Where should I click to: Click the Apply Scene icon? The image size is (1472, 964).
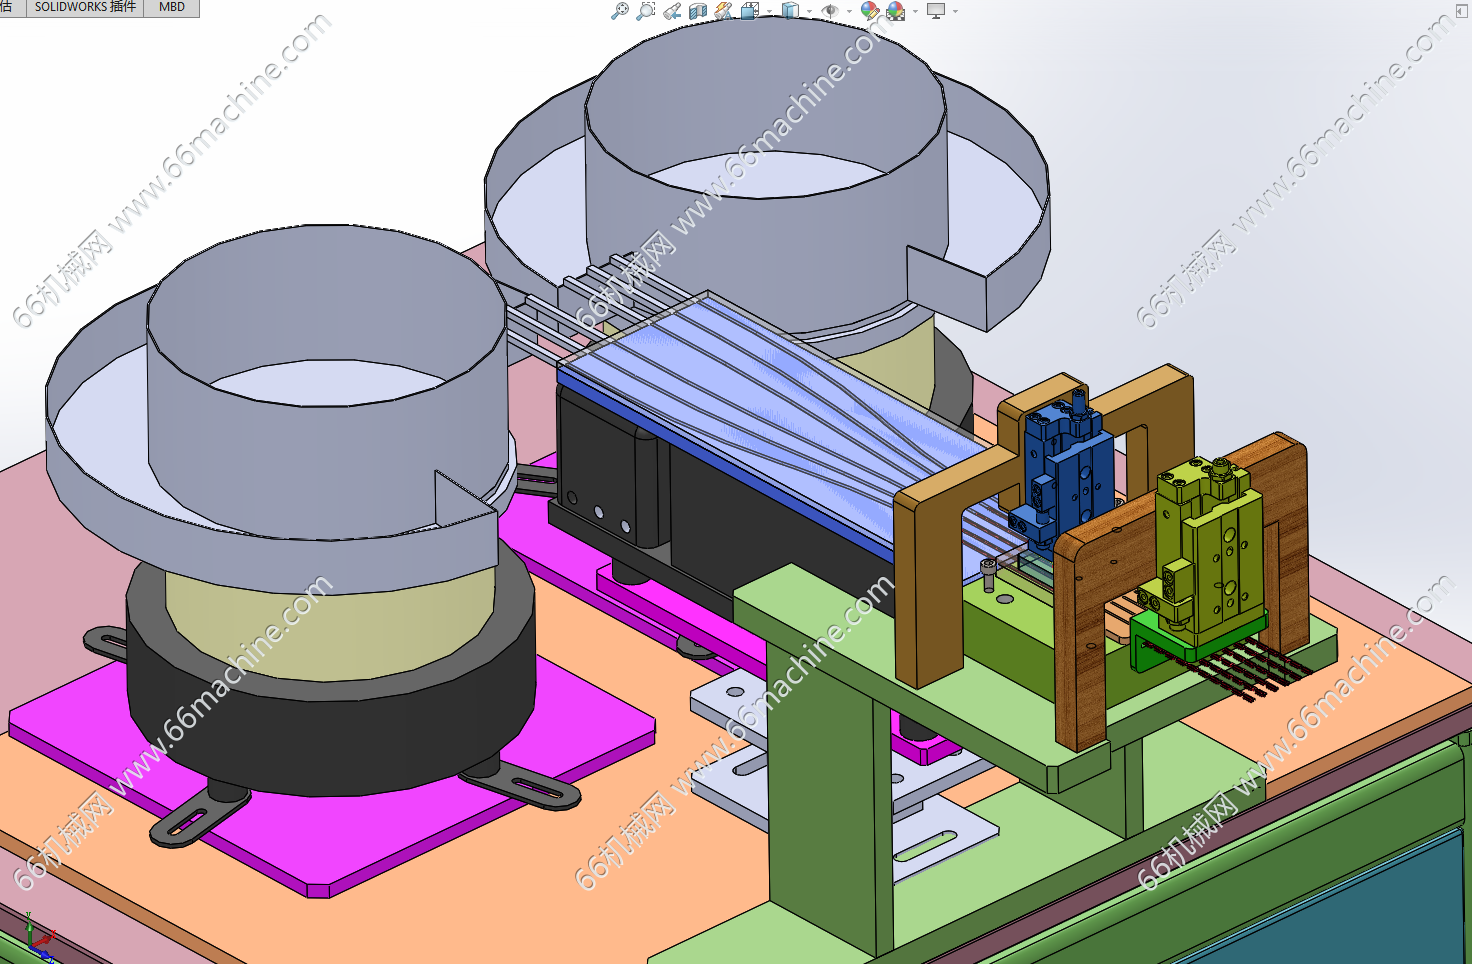[x=895, y=11]
